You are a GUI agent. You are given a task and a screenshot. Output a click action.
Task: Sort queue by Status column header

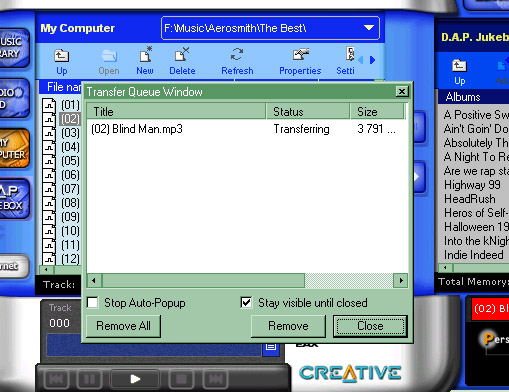[x=308, y=111]
